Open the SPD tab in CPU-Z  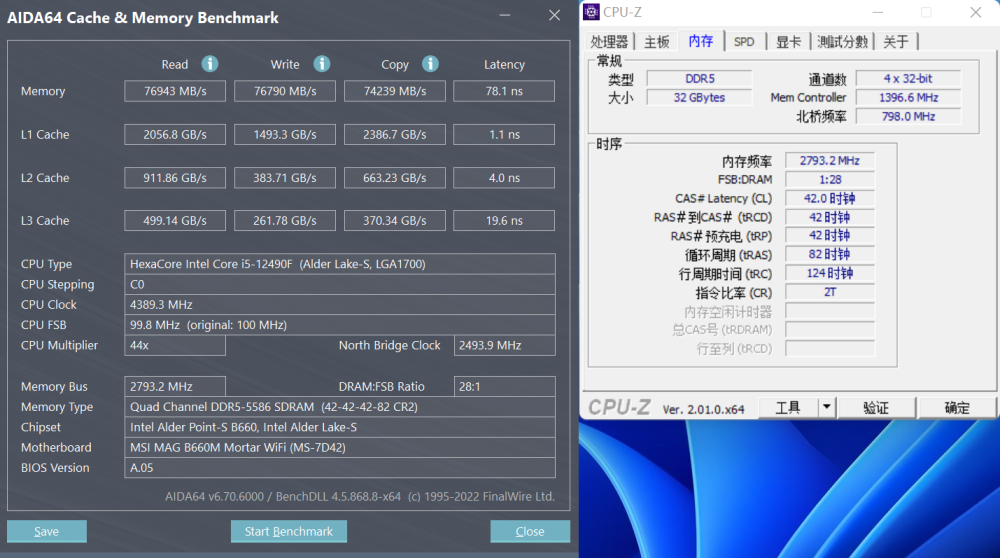(x=744, y=42)
